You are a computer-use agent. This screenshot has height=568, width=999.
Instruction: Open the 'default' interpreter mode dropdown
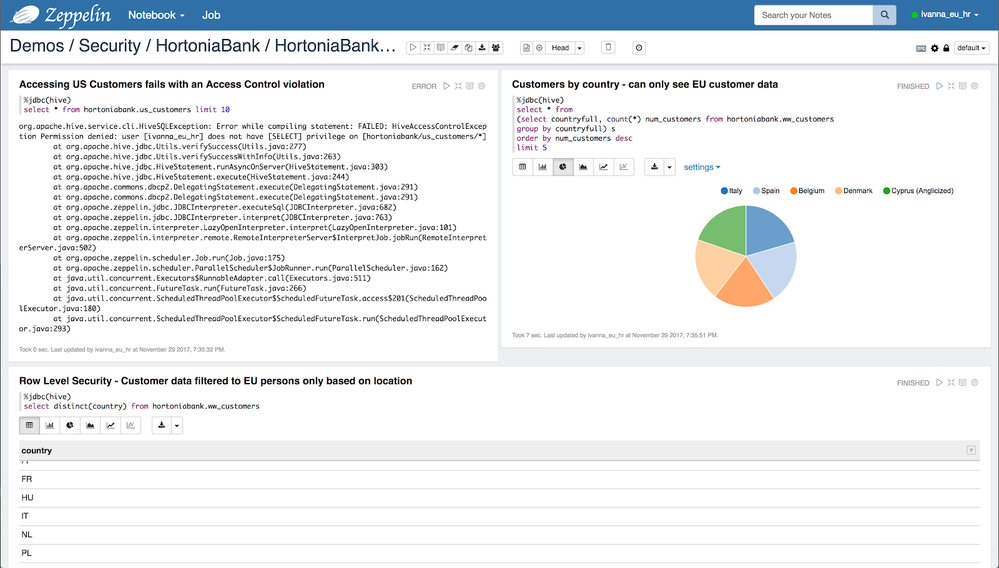tap(971, 48)
